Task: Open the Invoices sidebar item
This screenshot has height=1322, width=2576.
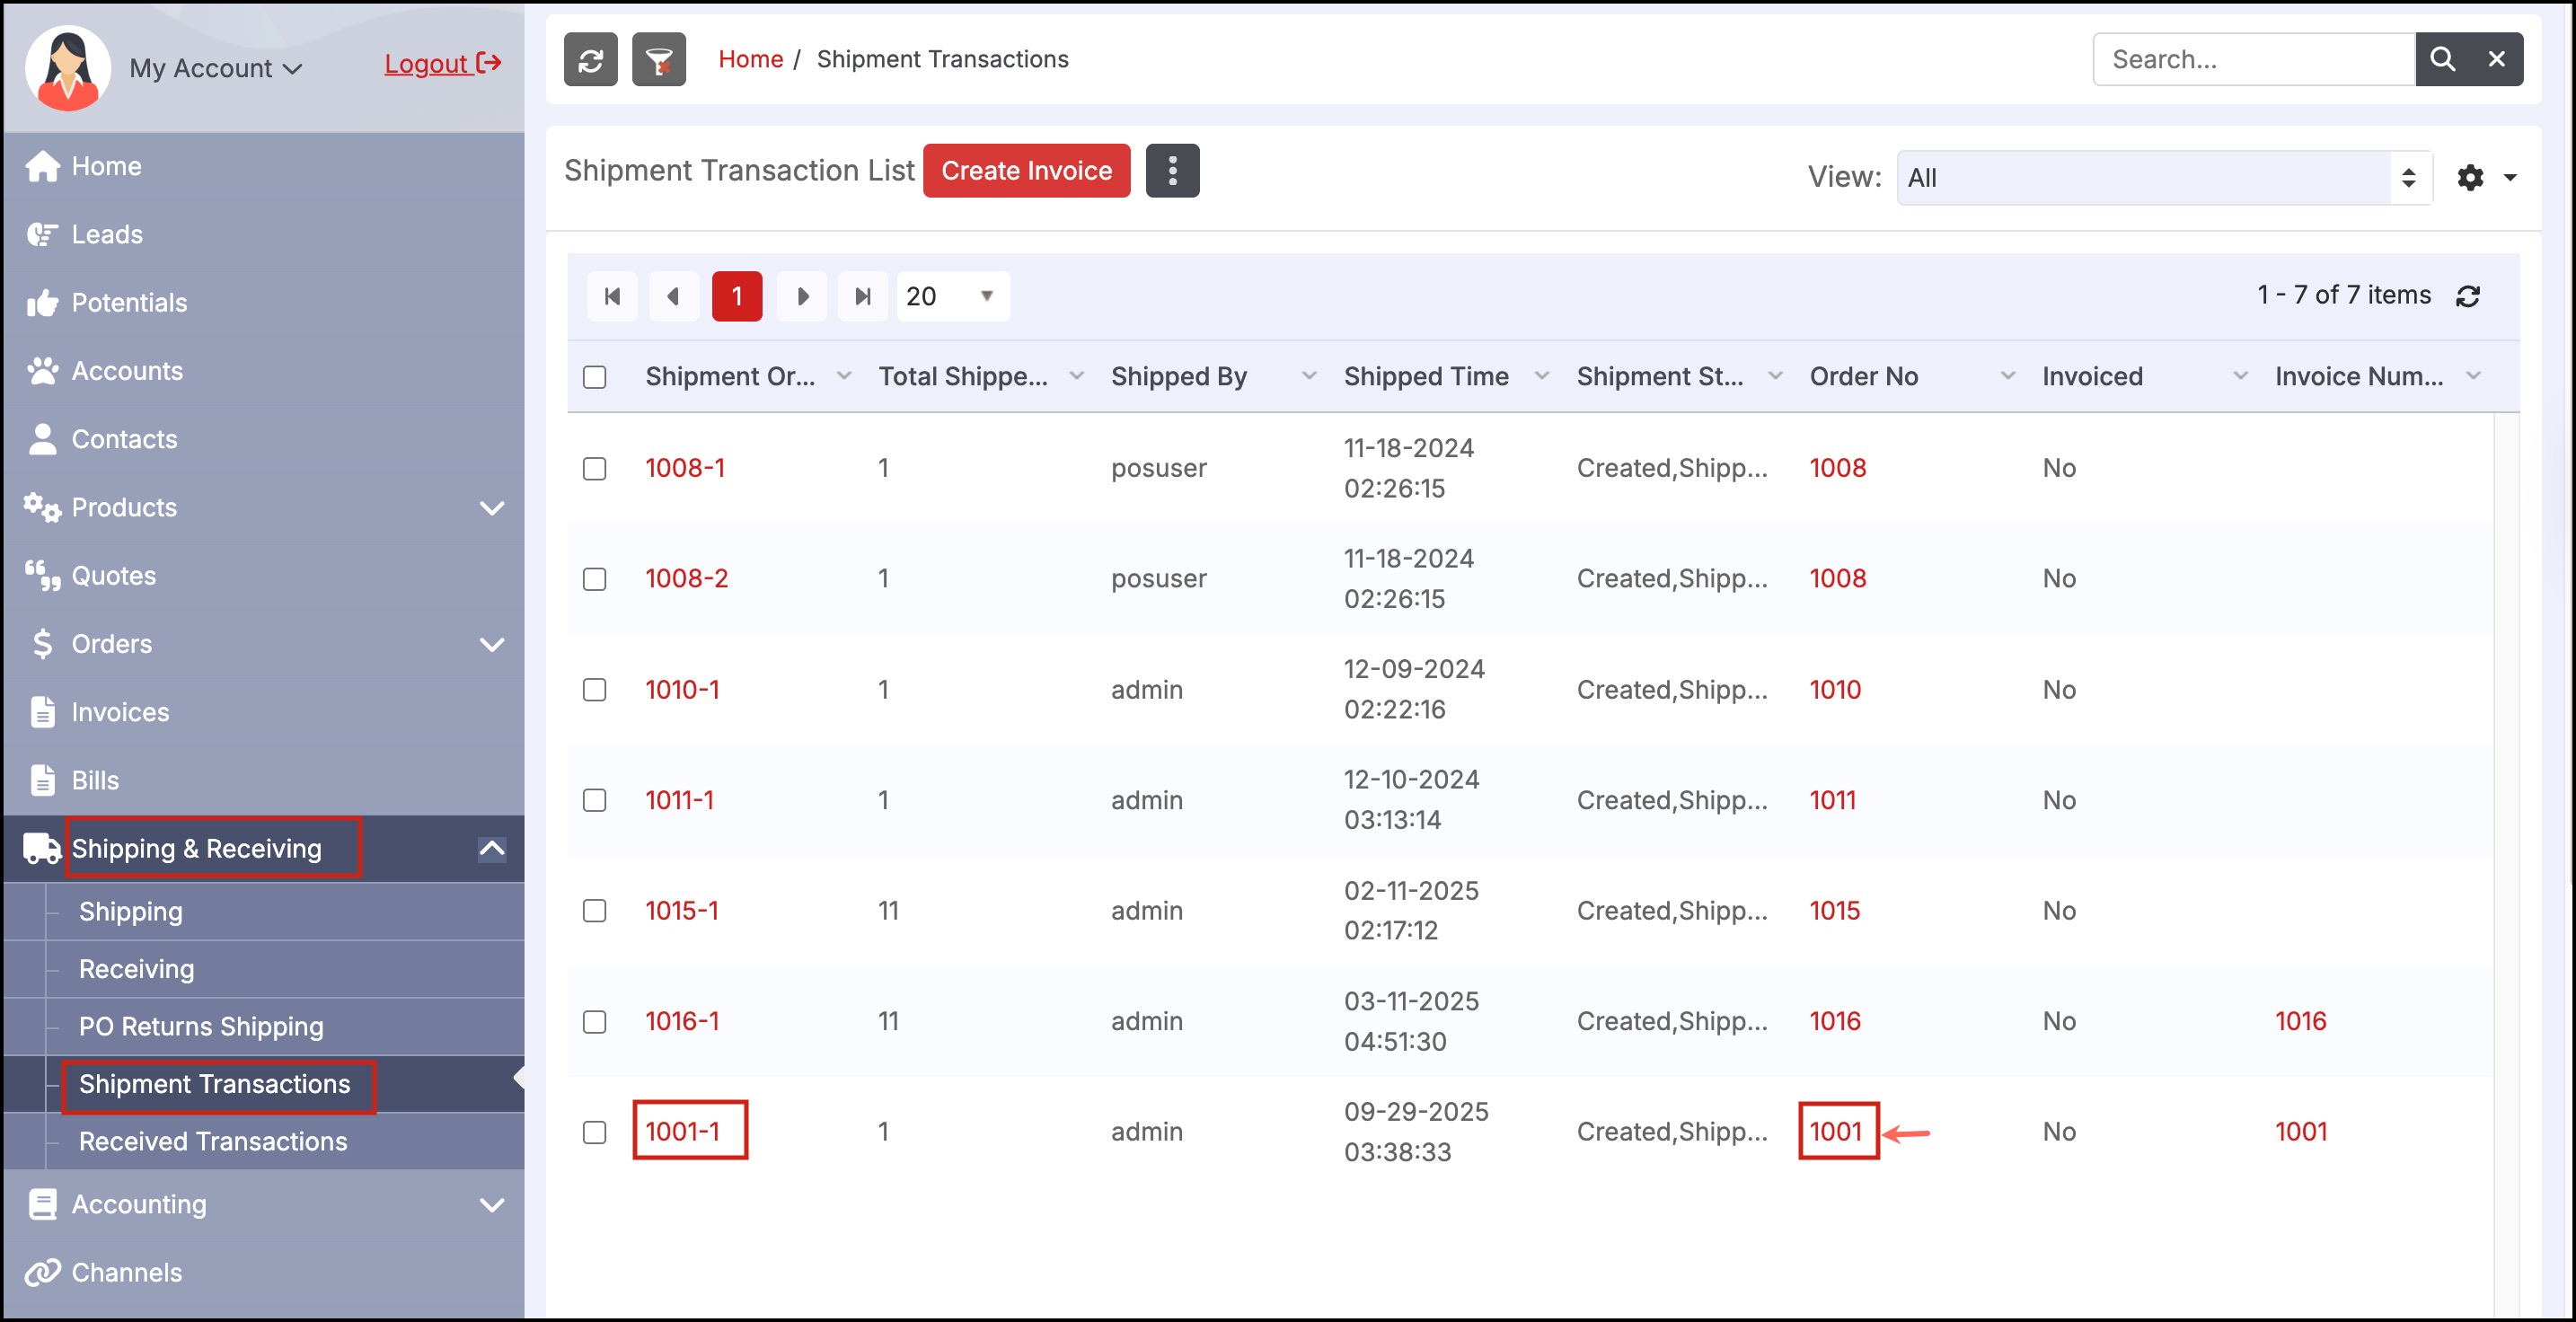Action: [x=120, y=712]
